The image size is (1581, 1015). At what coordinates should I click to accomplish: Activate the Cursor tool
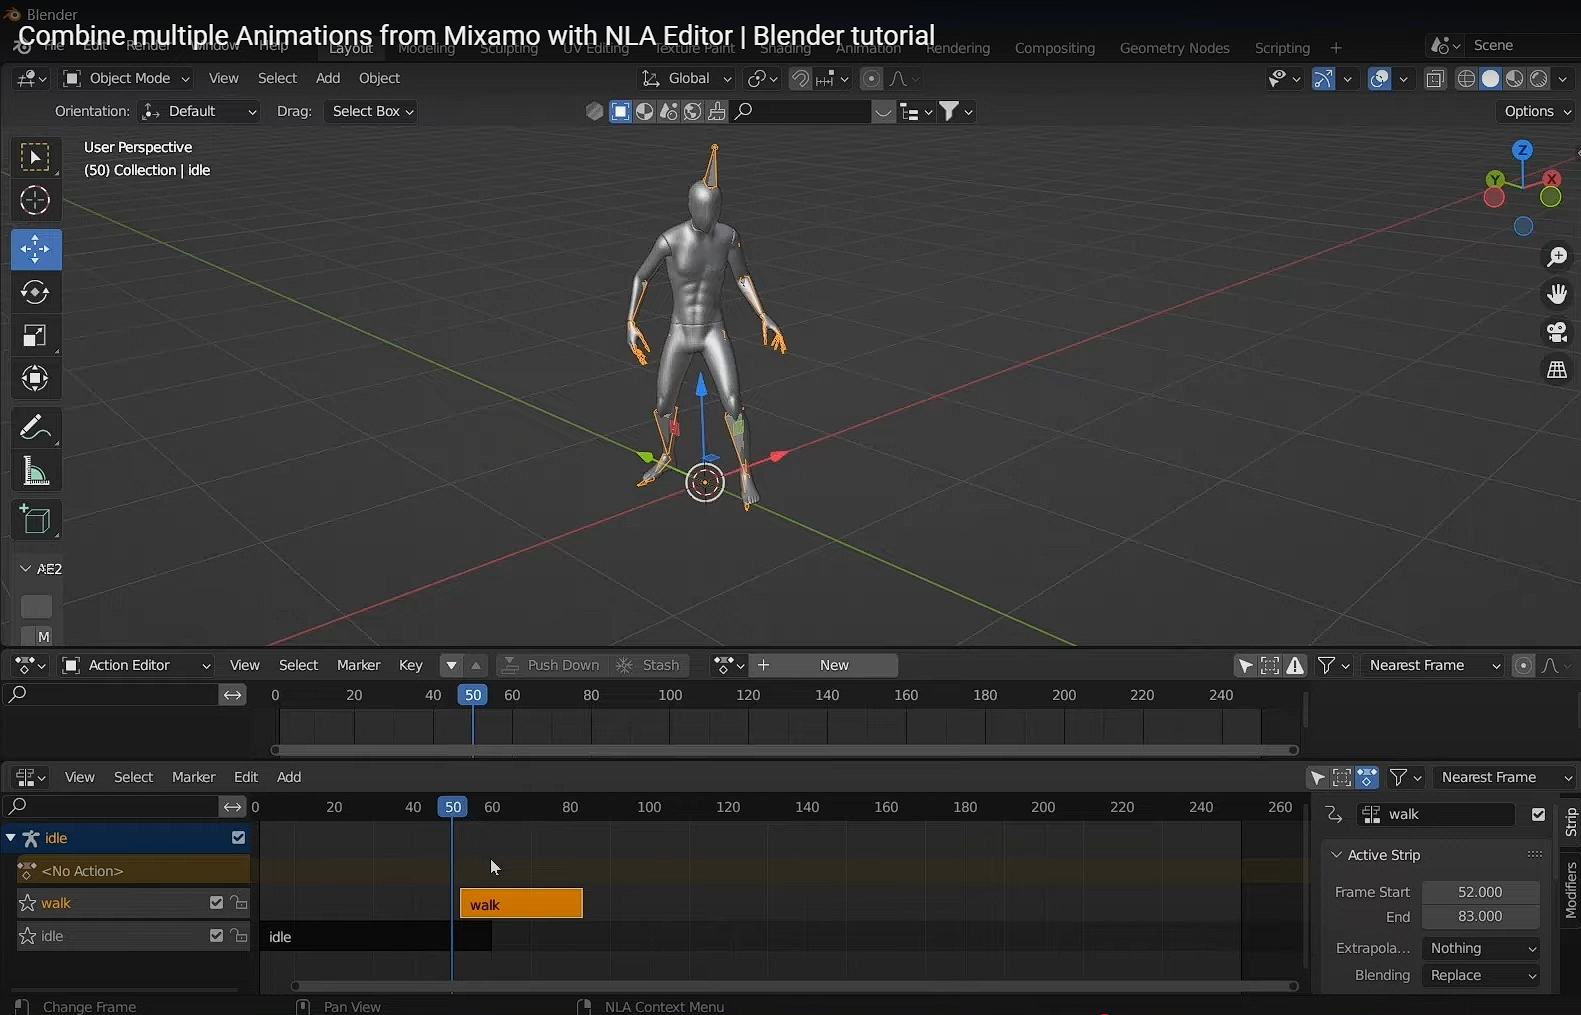(36, 201)
